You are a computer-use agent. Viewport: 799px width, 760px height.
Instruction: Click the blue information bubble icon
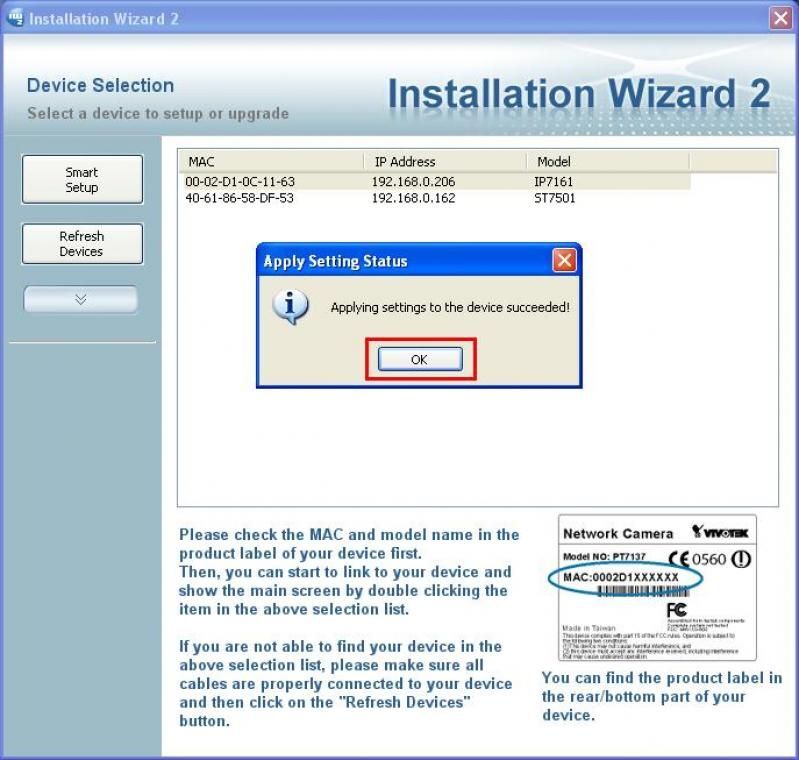[290, 307]
